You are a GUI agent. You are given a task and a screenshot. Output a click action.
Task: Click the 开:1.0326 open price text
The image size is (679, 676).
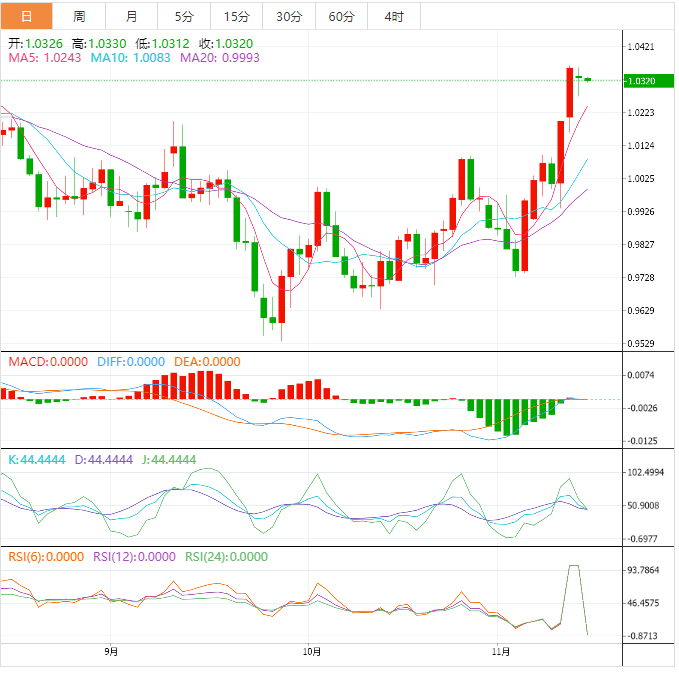36,44
